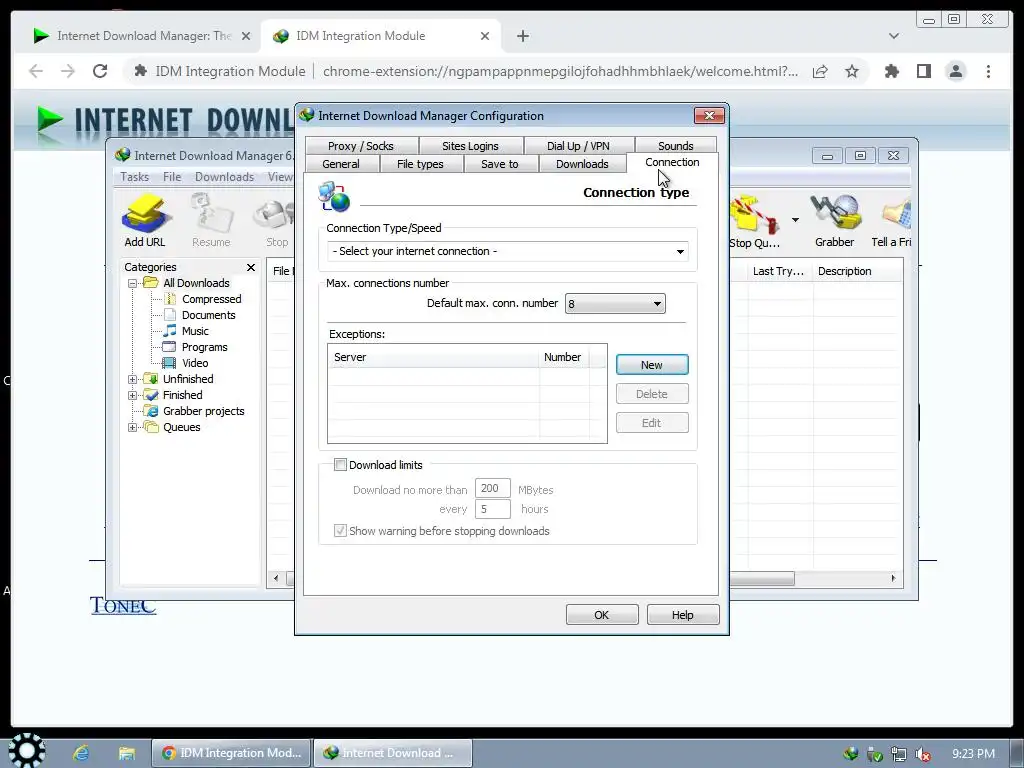Click the network tray icon
The height and width of the screenshot is (768, 1024).
[x=899, y=754]
